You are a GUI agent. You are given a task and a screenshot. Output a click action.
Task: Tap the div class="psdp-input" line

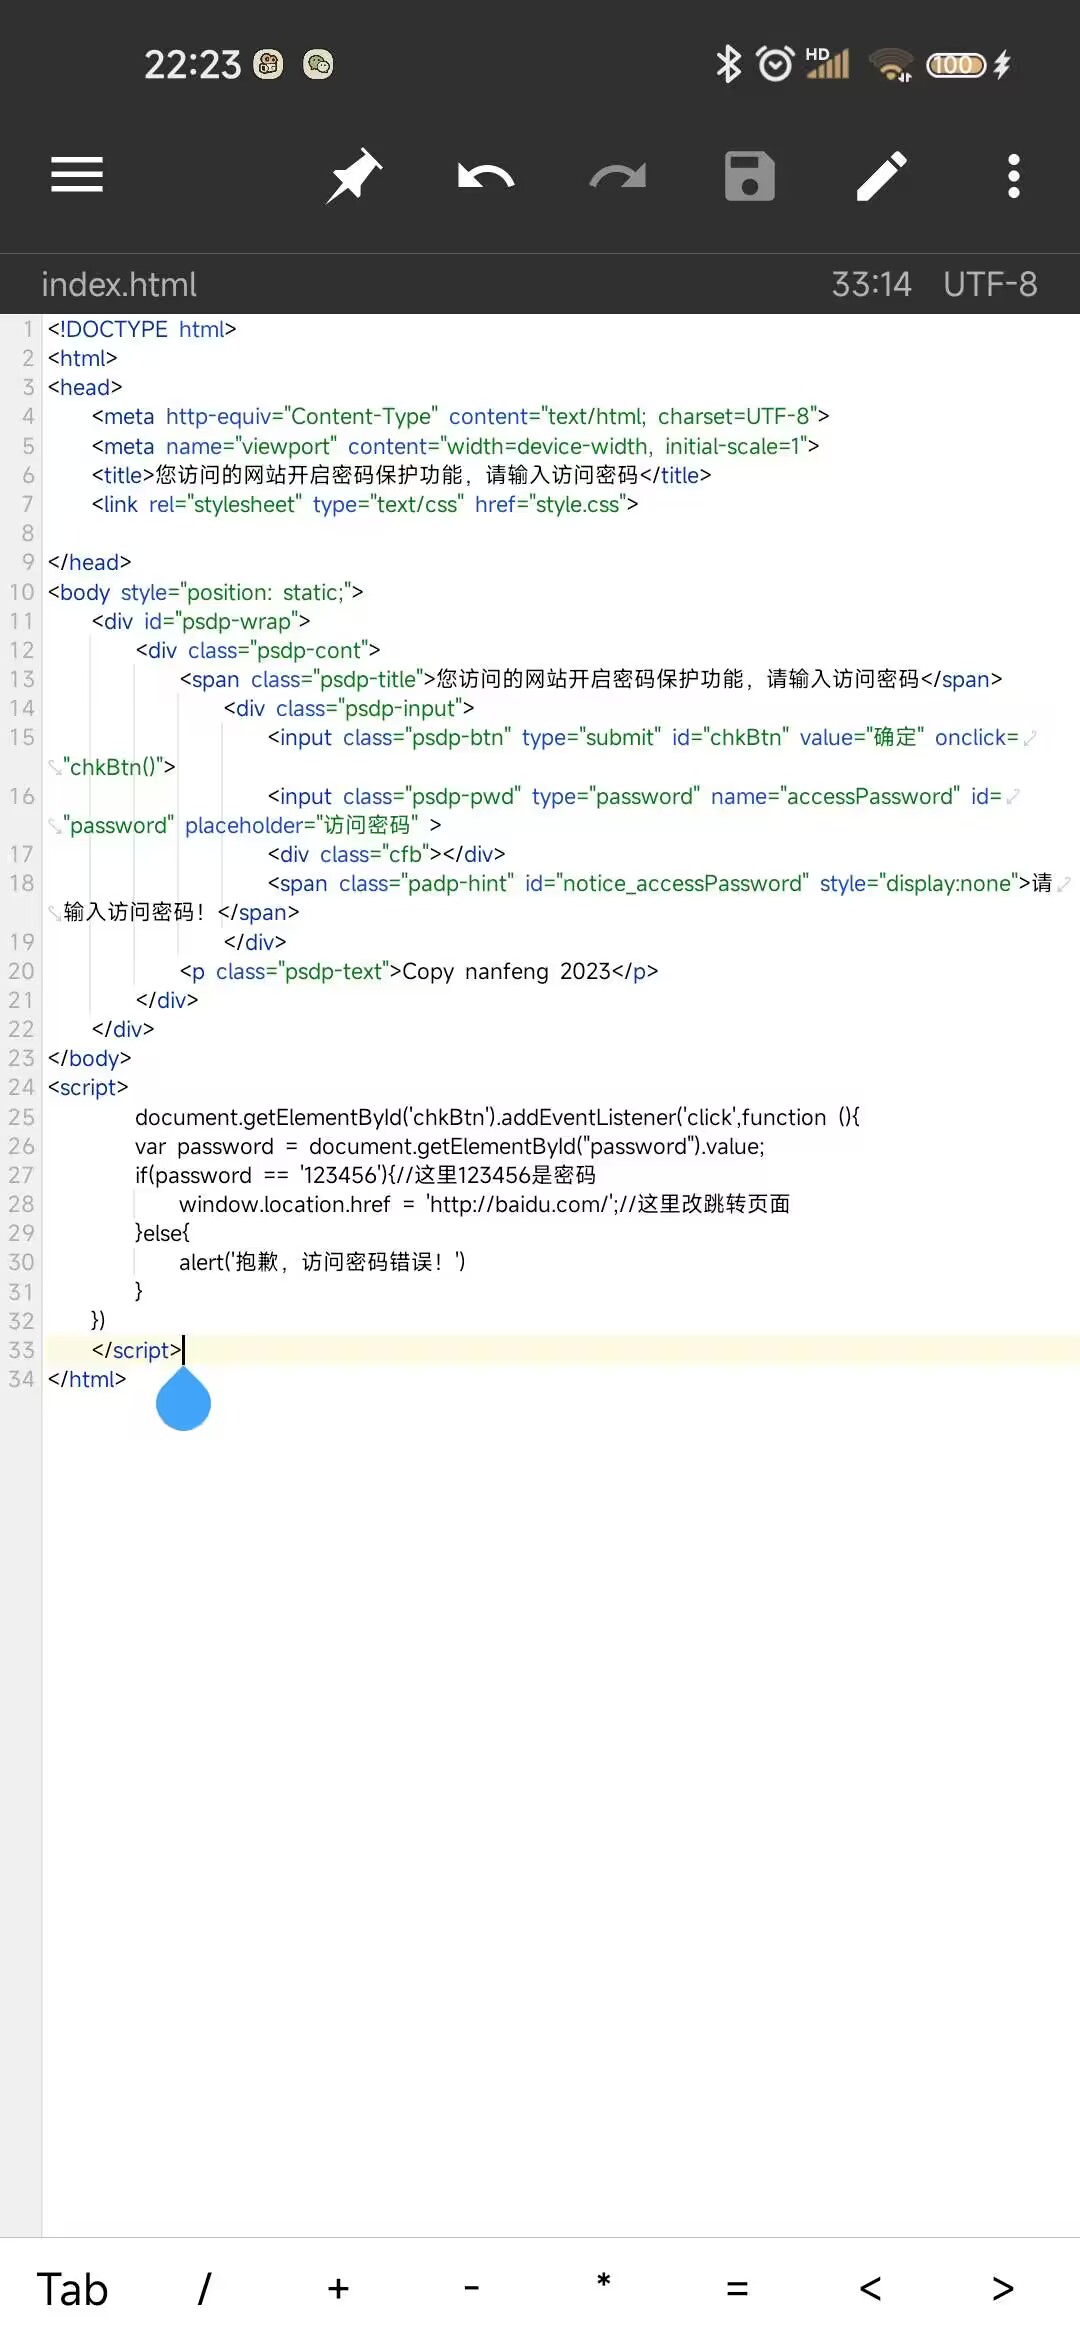(x=349, y=708)
